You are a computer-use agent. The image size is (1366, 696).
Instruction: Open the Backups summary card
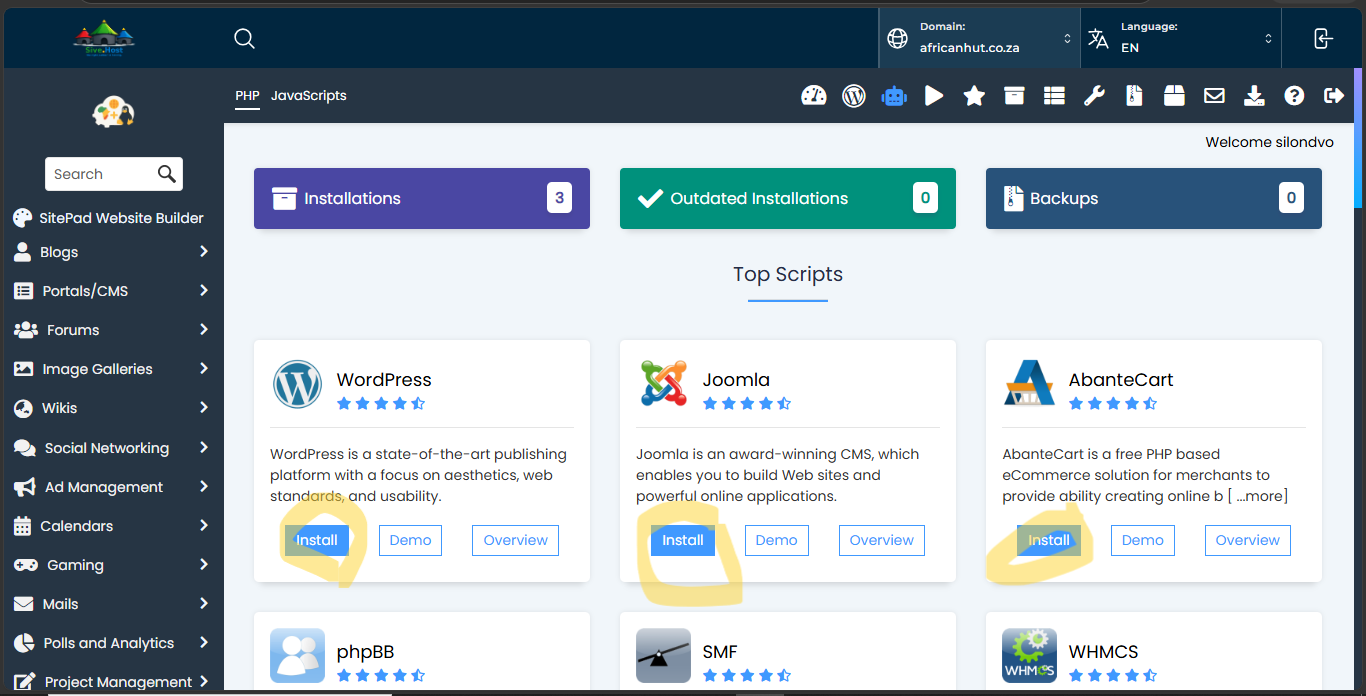[x=1154, y=198]
